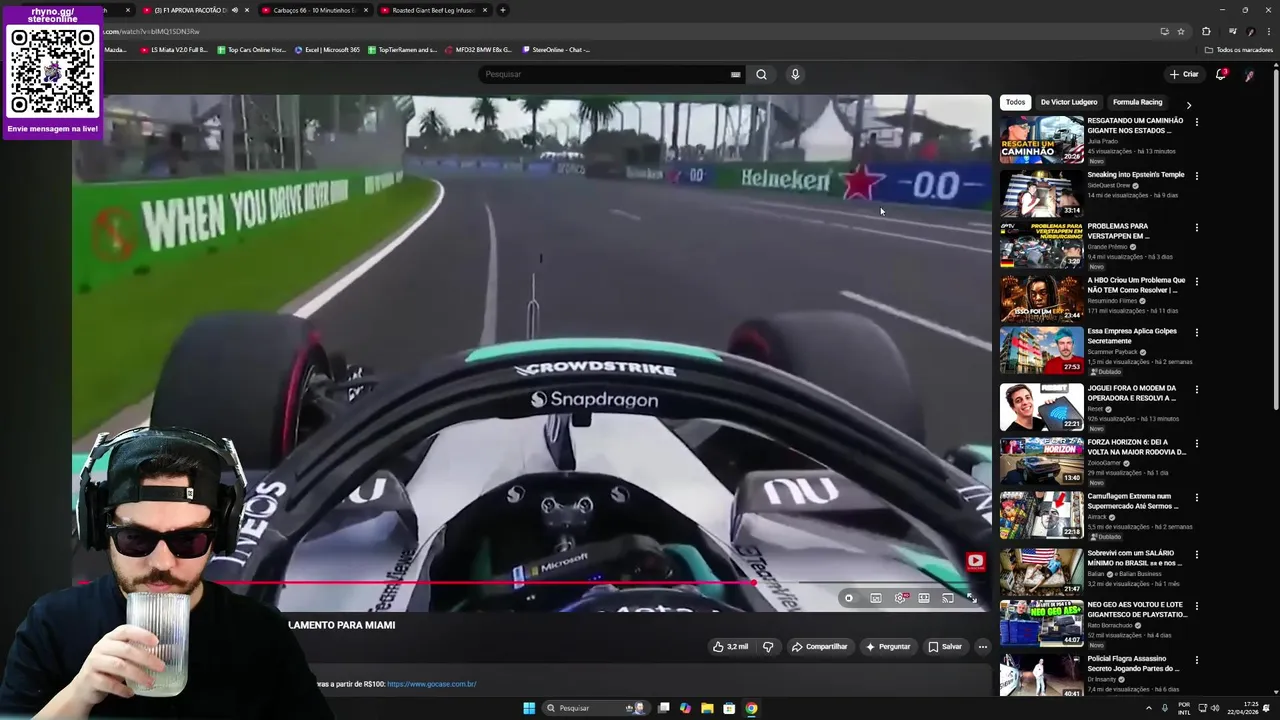Open the on-screen keyboard icon in search box

(x=735, y=74)
